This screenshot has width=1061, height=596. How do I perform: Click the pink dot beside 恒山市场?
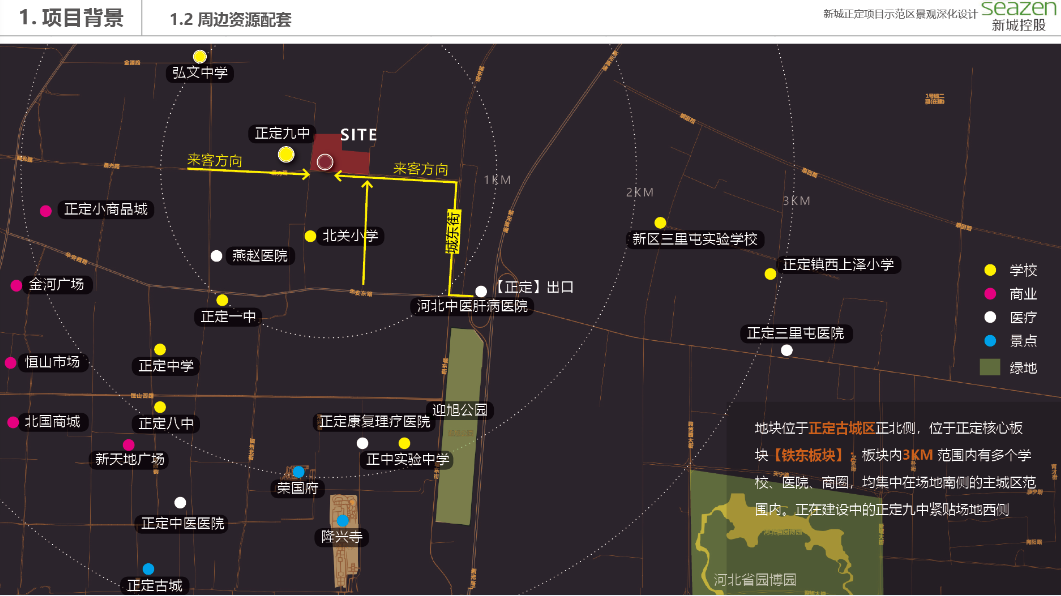tap(10, 363)
